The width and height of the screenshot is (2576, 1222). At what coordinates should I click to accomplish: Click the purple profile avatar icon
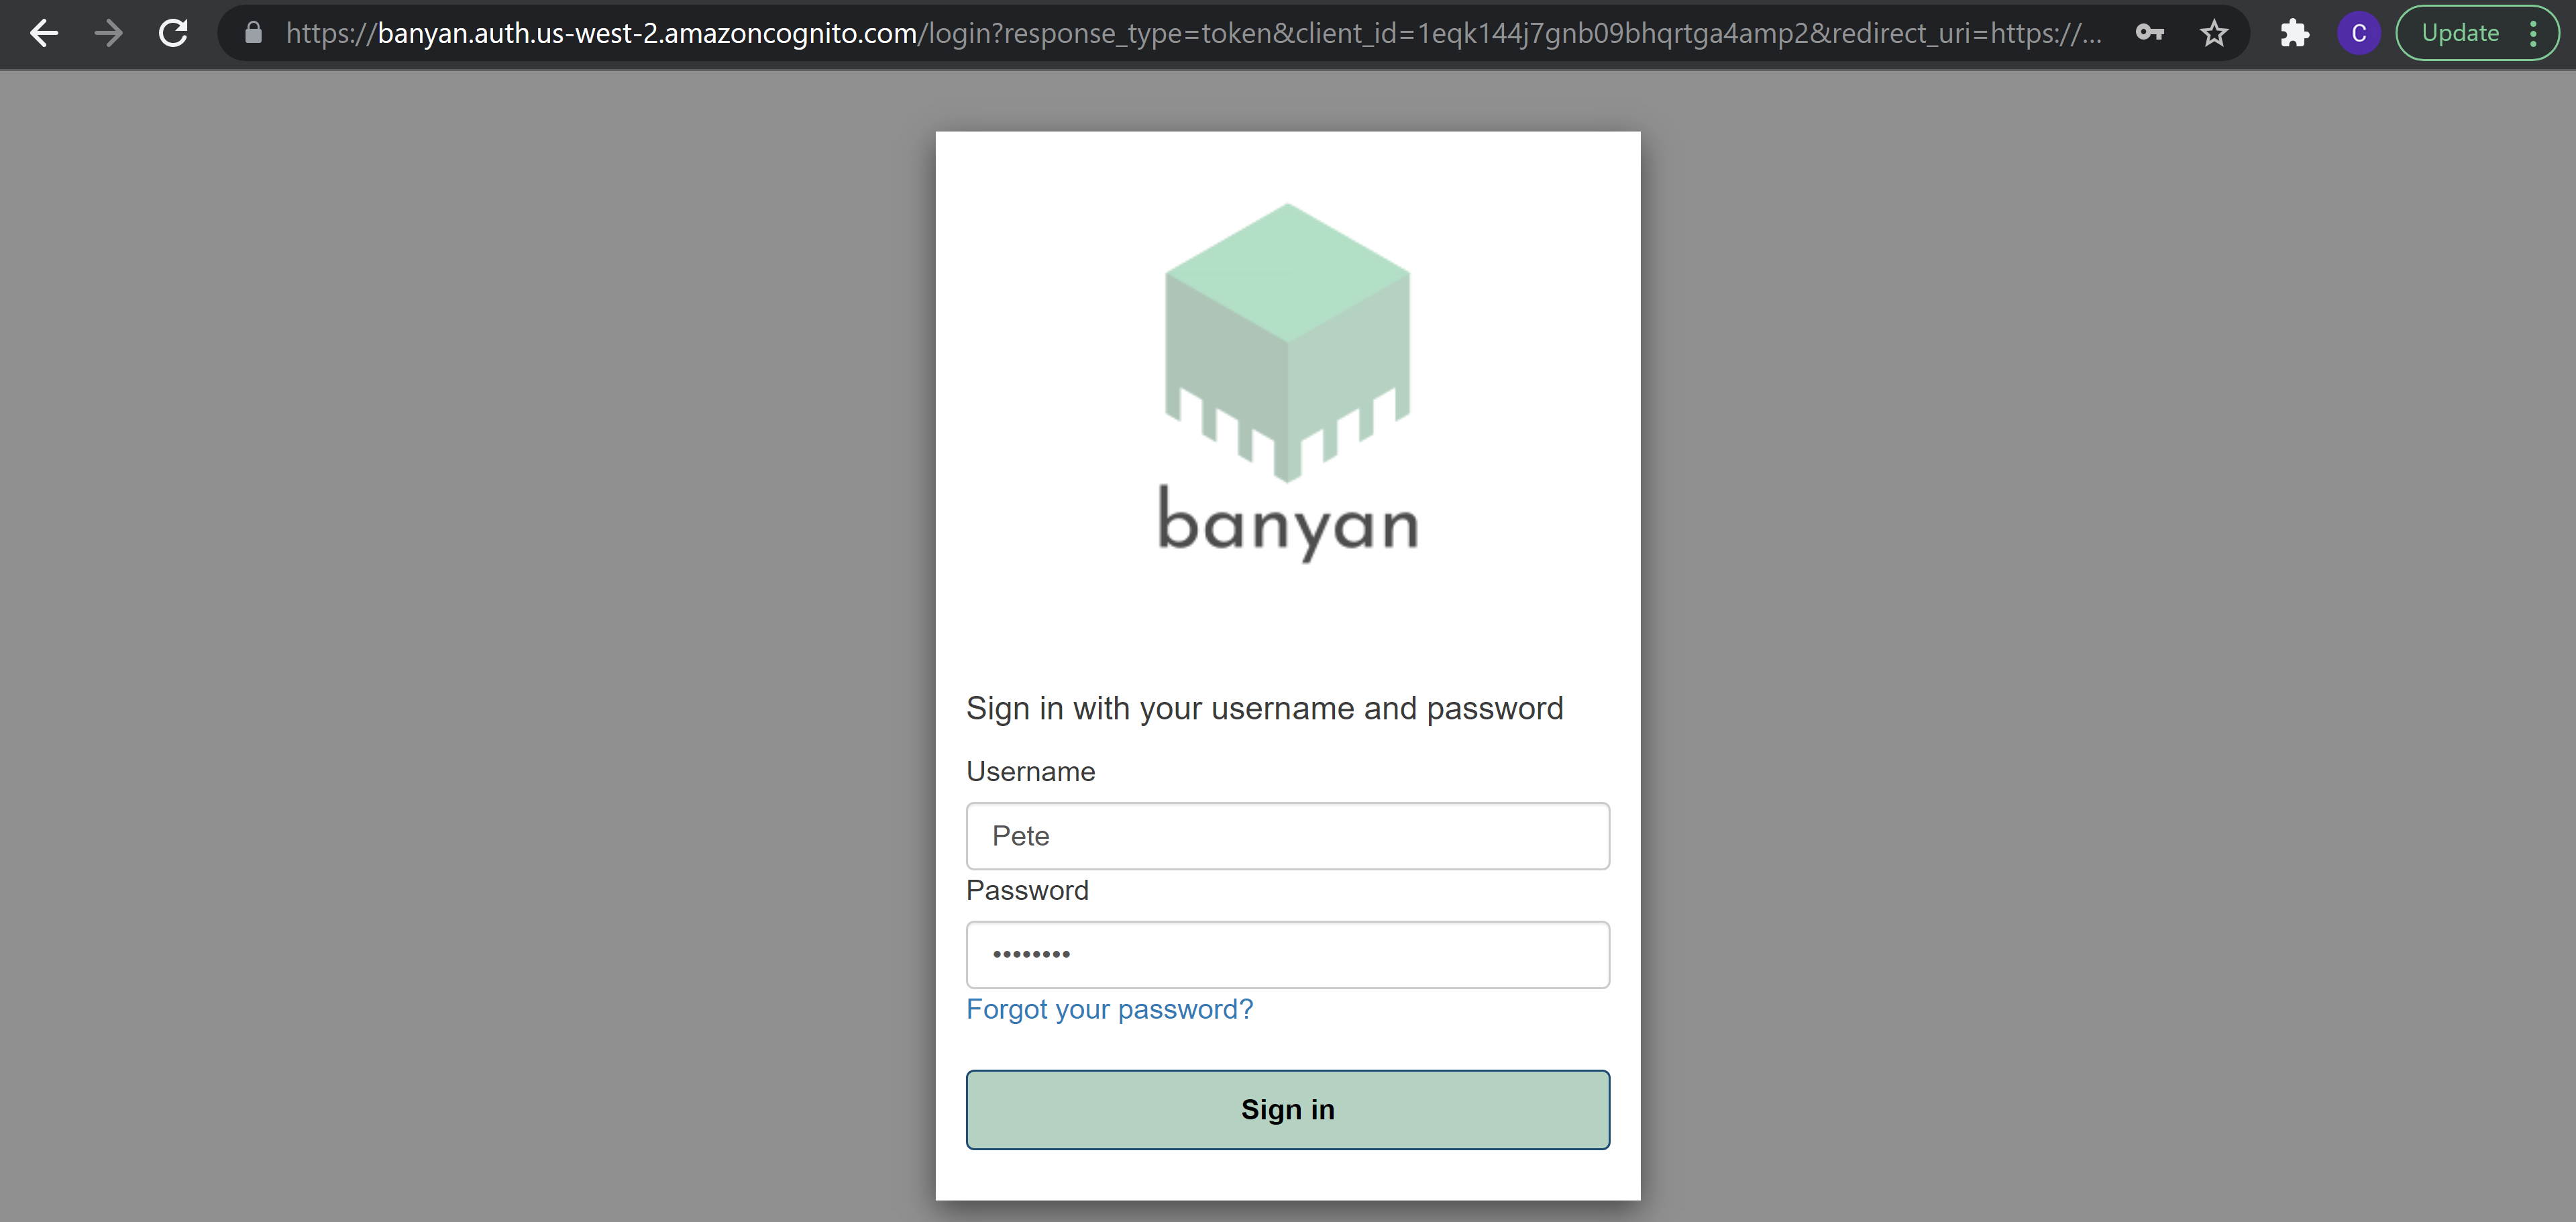coord(2358,33)
